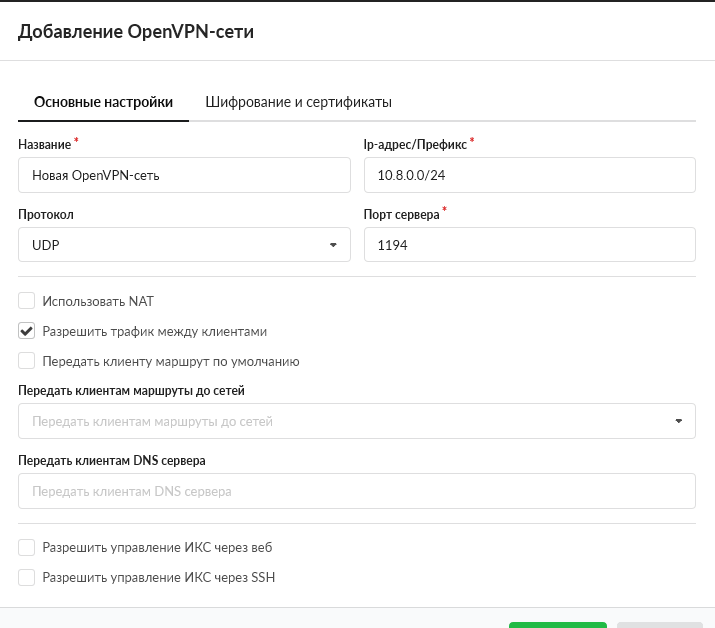
Task: Click the caret arrow of the routes selector
Action: tap(679, 421)
